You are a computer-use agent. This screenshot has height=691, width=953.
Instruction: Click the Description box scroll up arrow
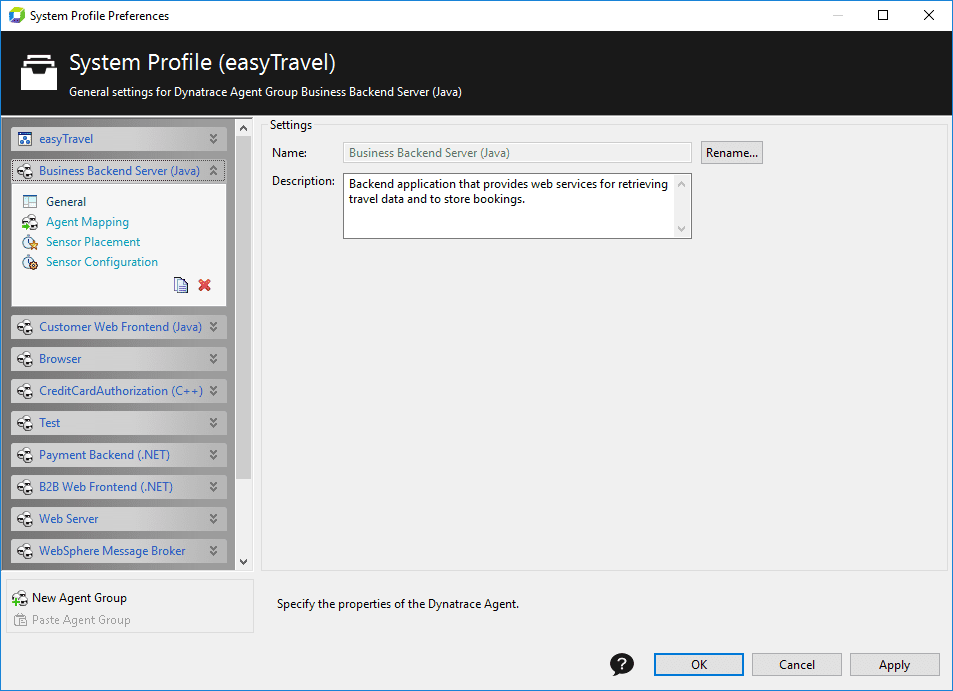682,184
